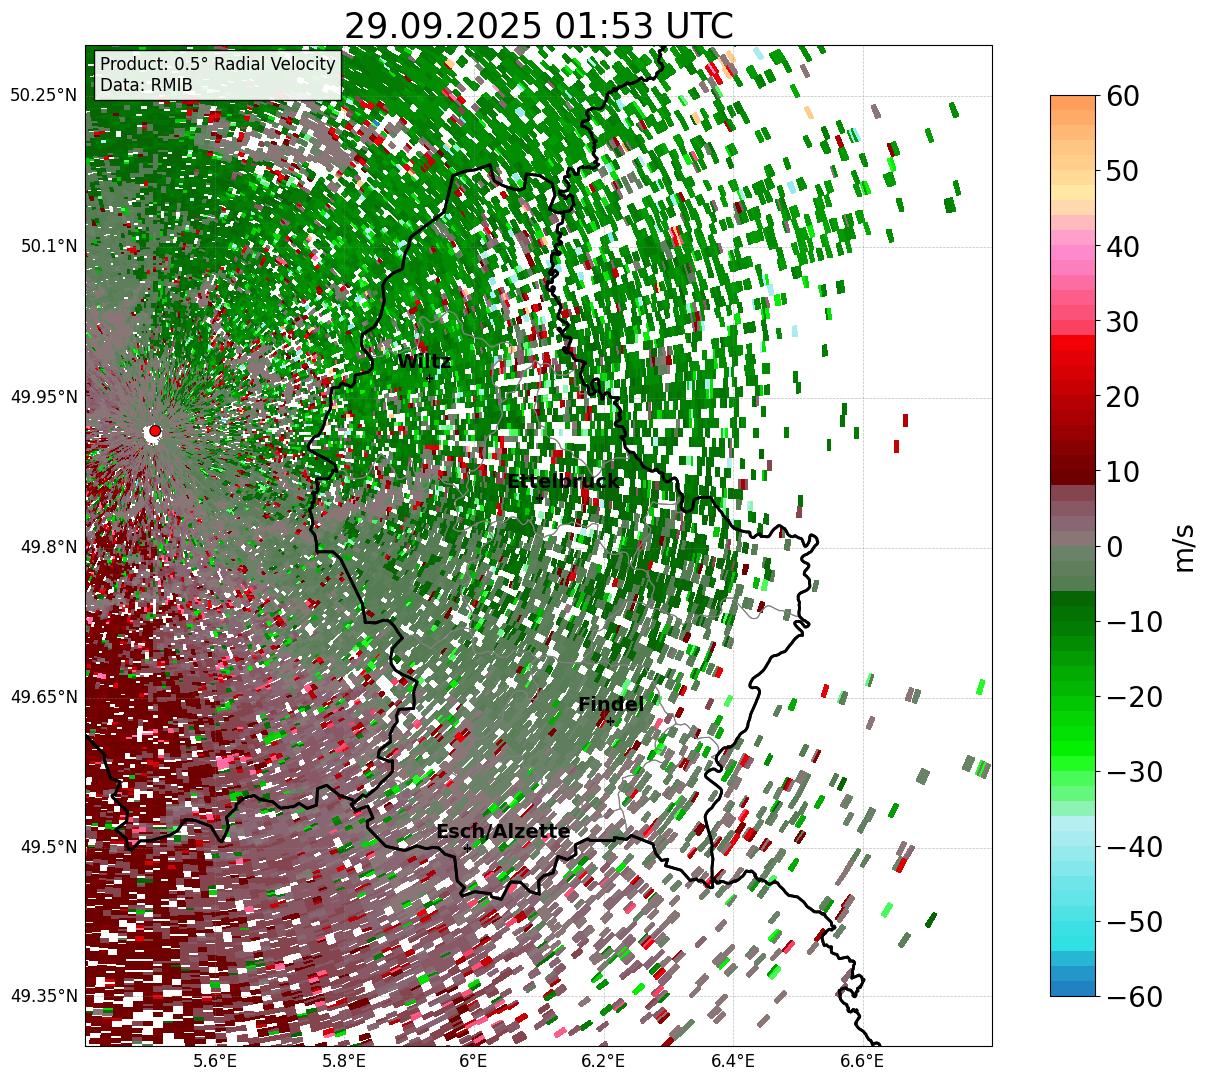Click the Findel city label

(x=611, y=705)
